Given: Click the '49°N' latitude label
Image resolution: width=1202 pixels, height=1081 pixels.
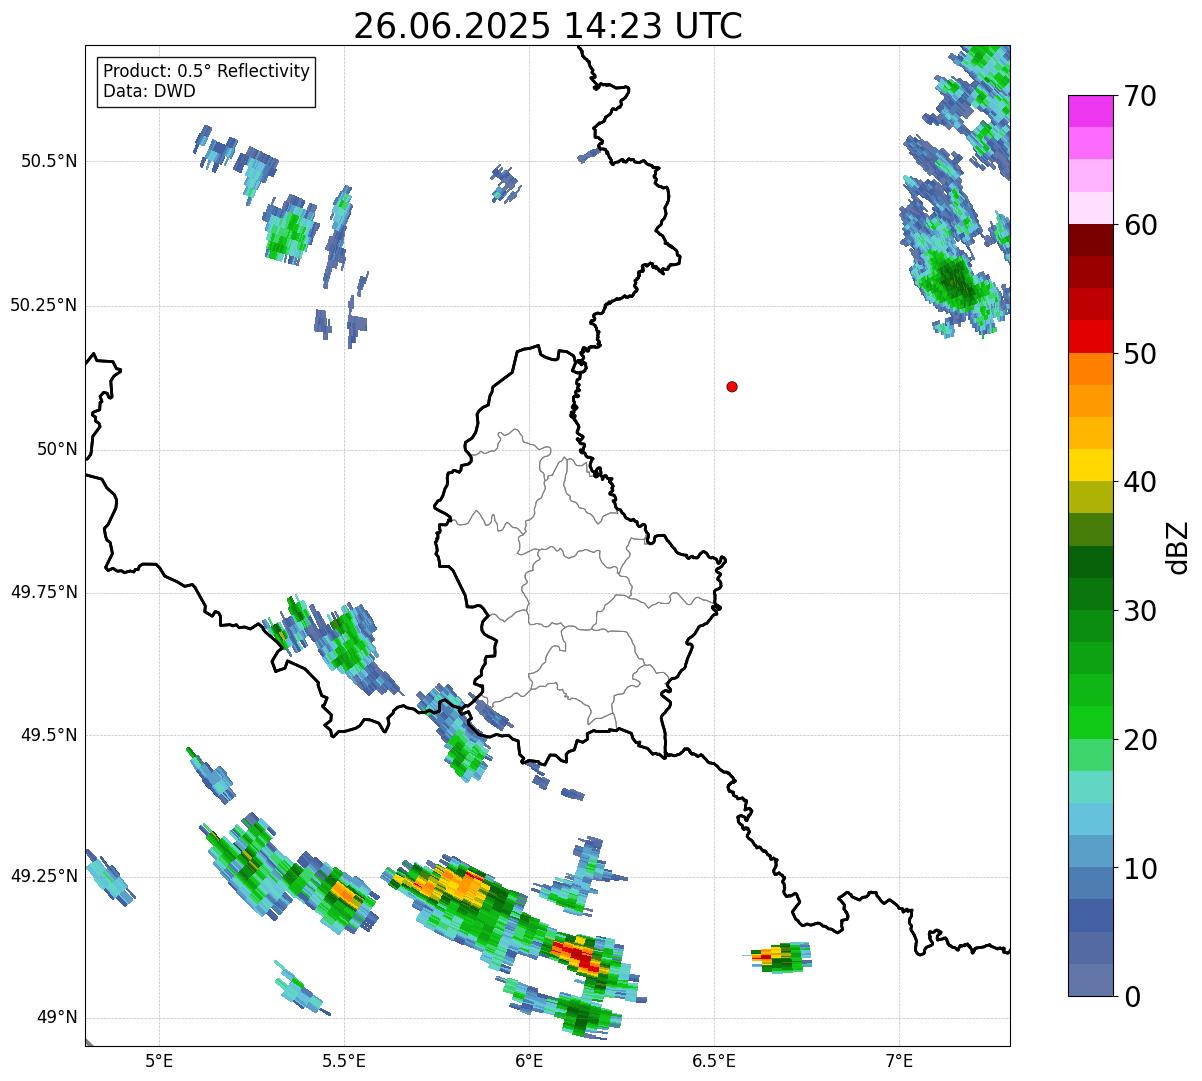Looking at the screenshot, I should click(x=57, y=1018).
